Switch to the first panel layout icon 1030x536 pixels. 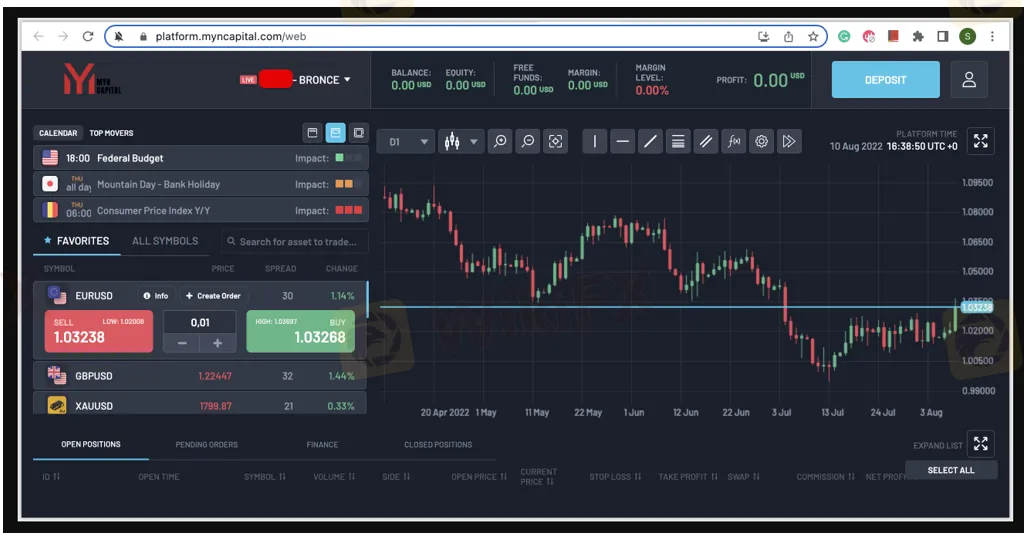[313, 133]
